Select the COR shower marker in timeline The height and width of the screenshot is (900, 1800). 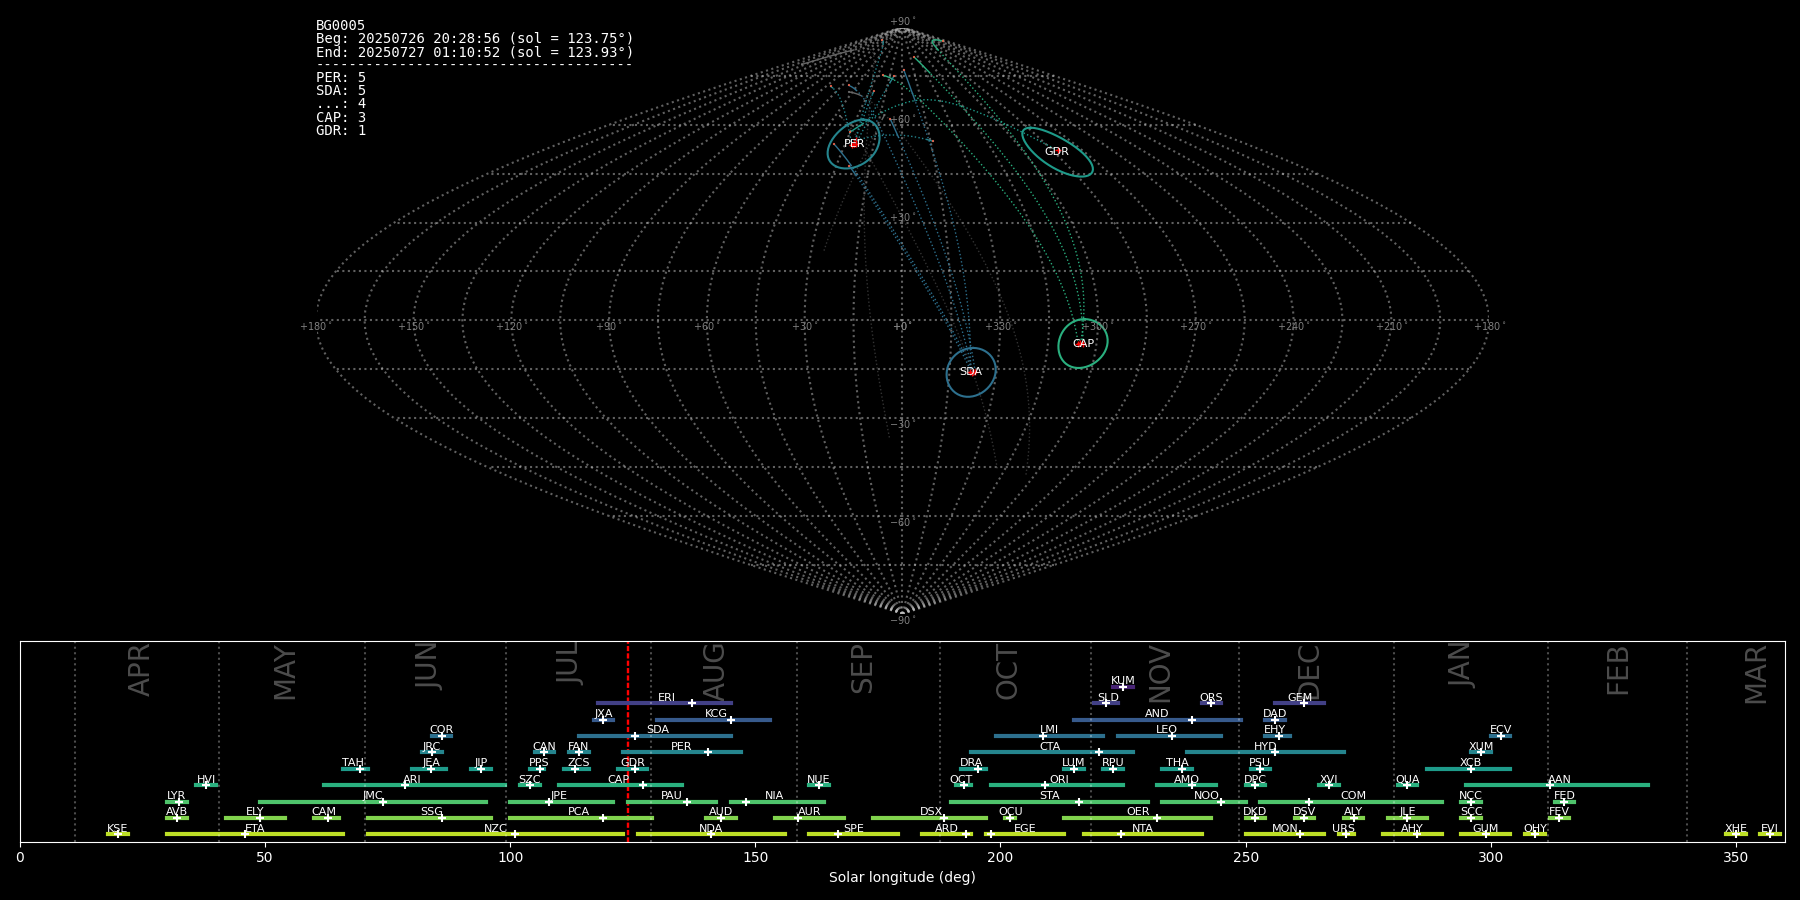[441, 735]
